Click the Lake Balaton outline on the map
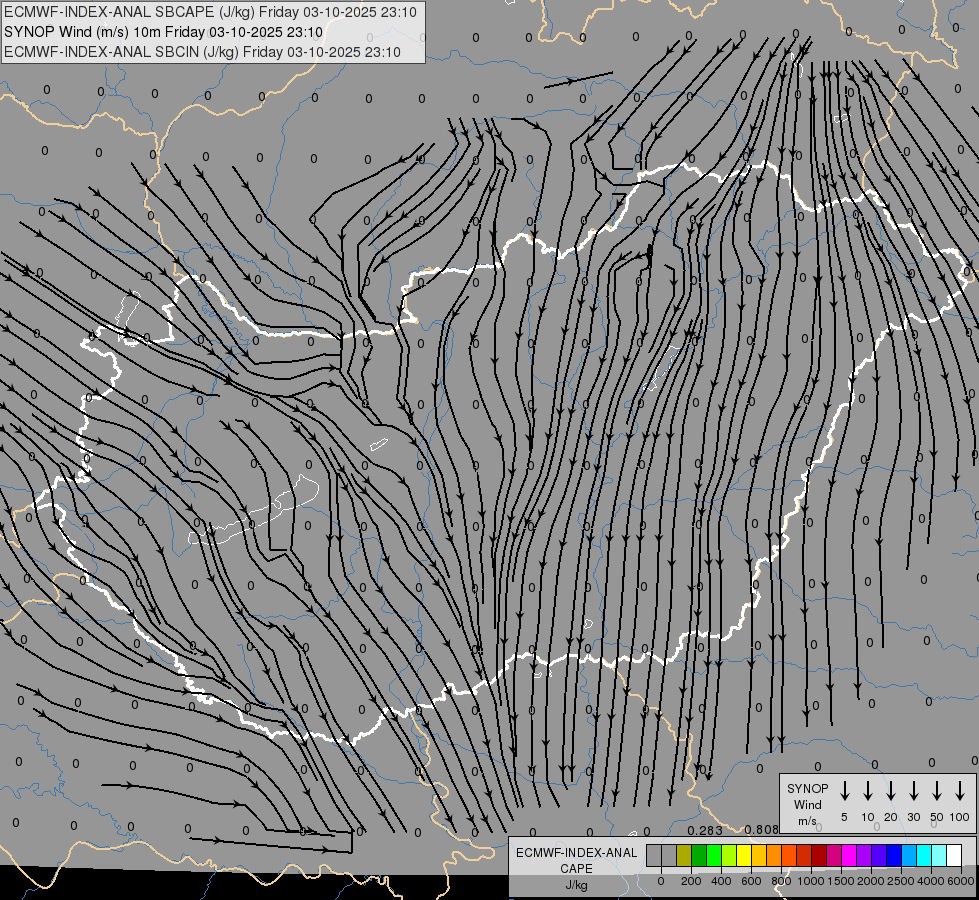The width and height of the screenshot is (979, 900). point(254,511)
